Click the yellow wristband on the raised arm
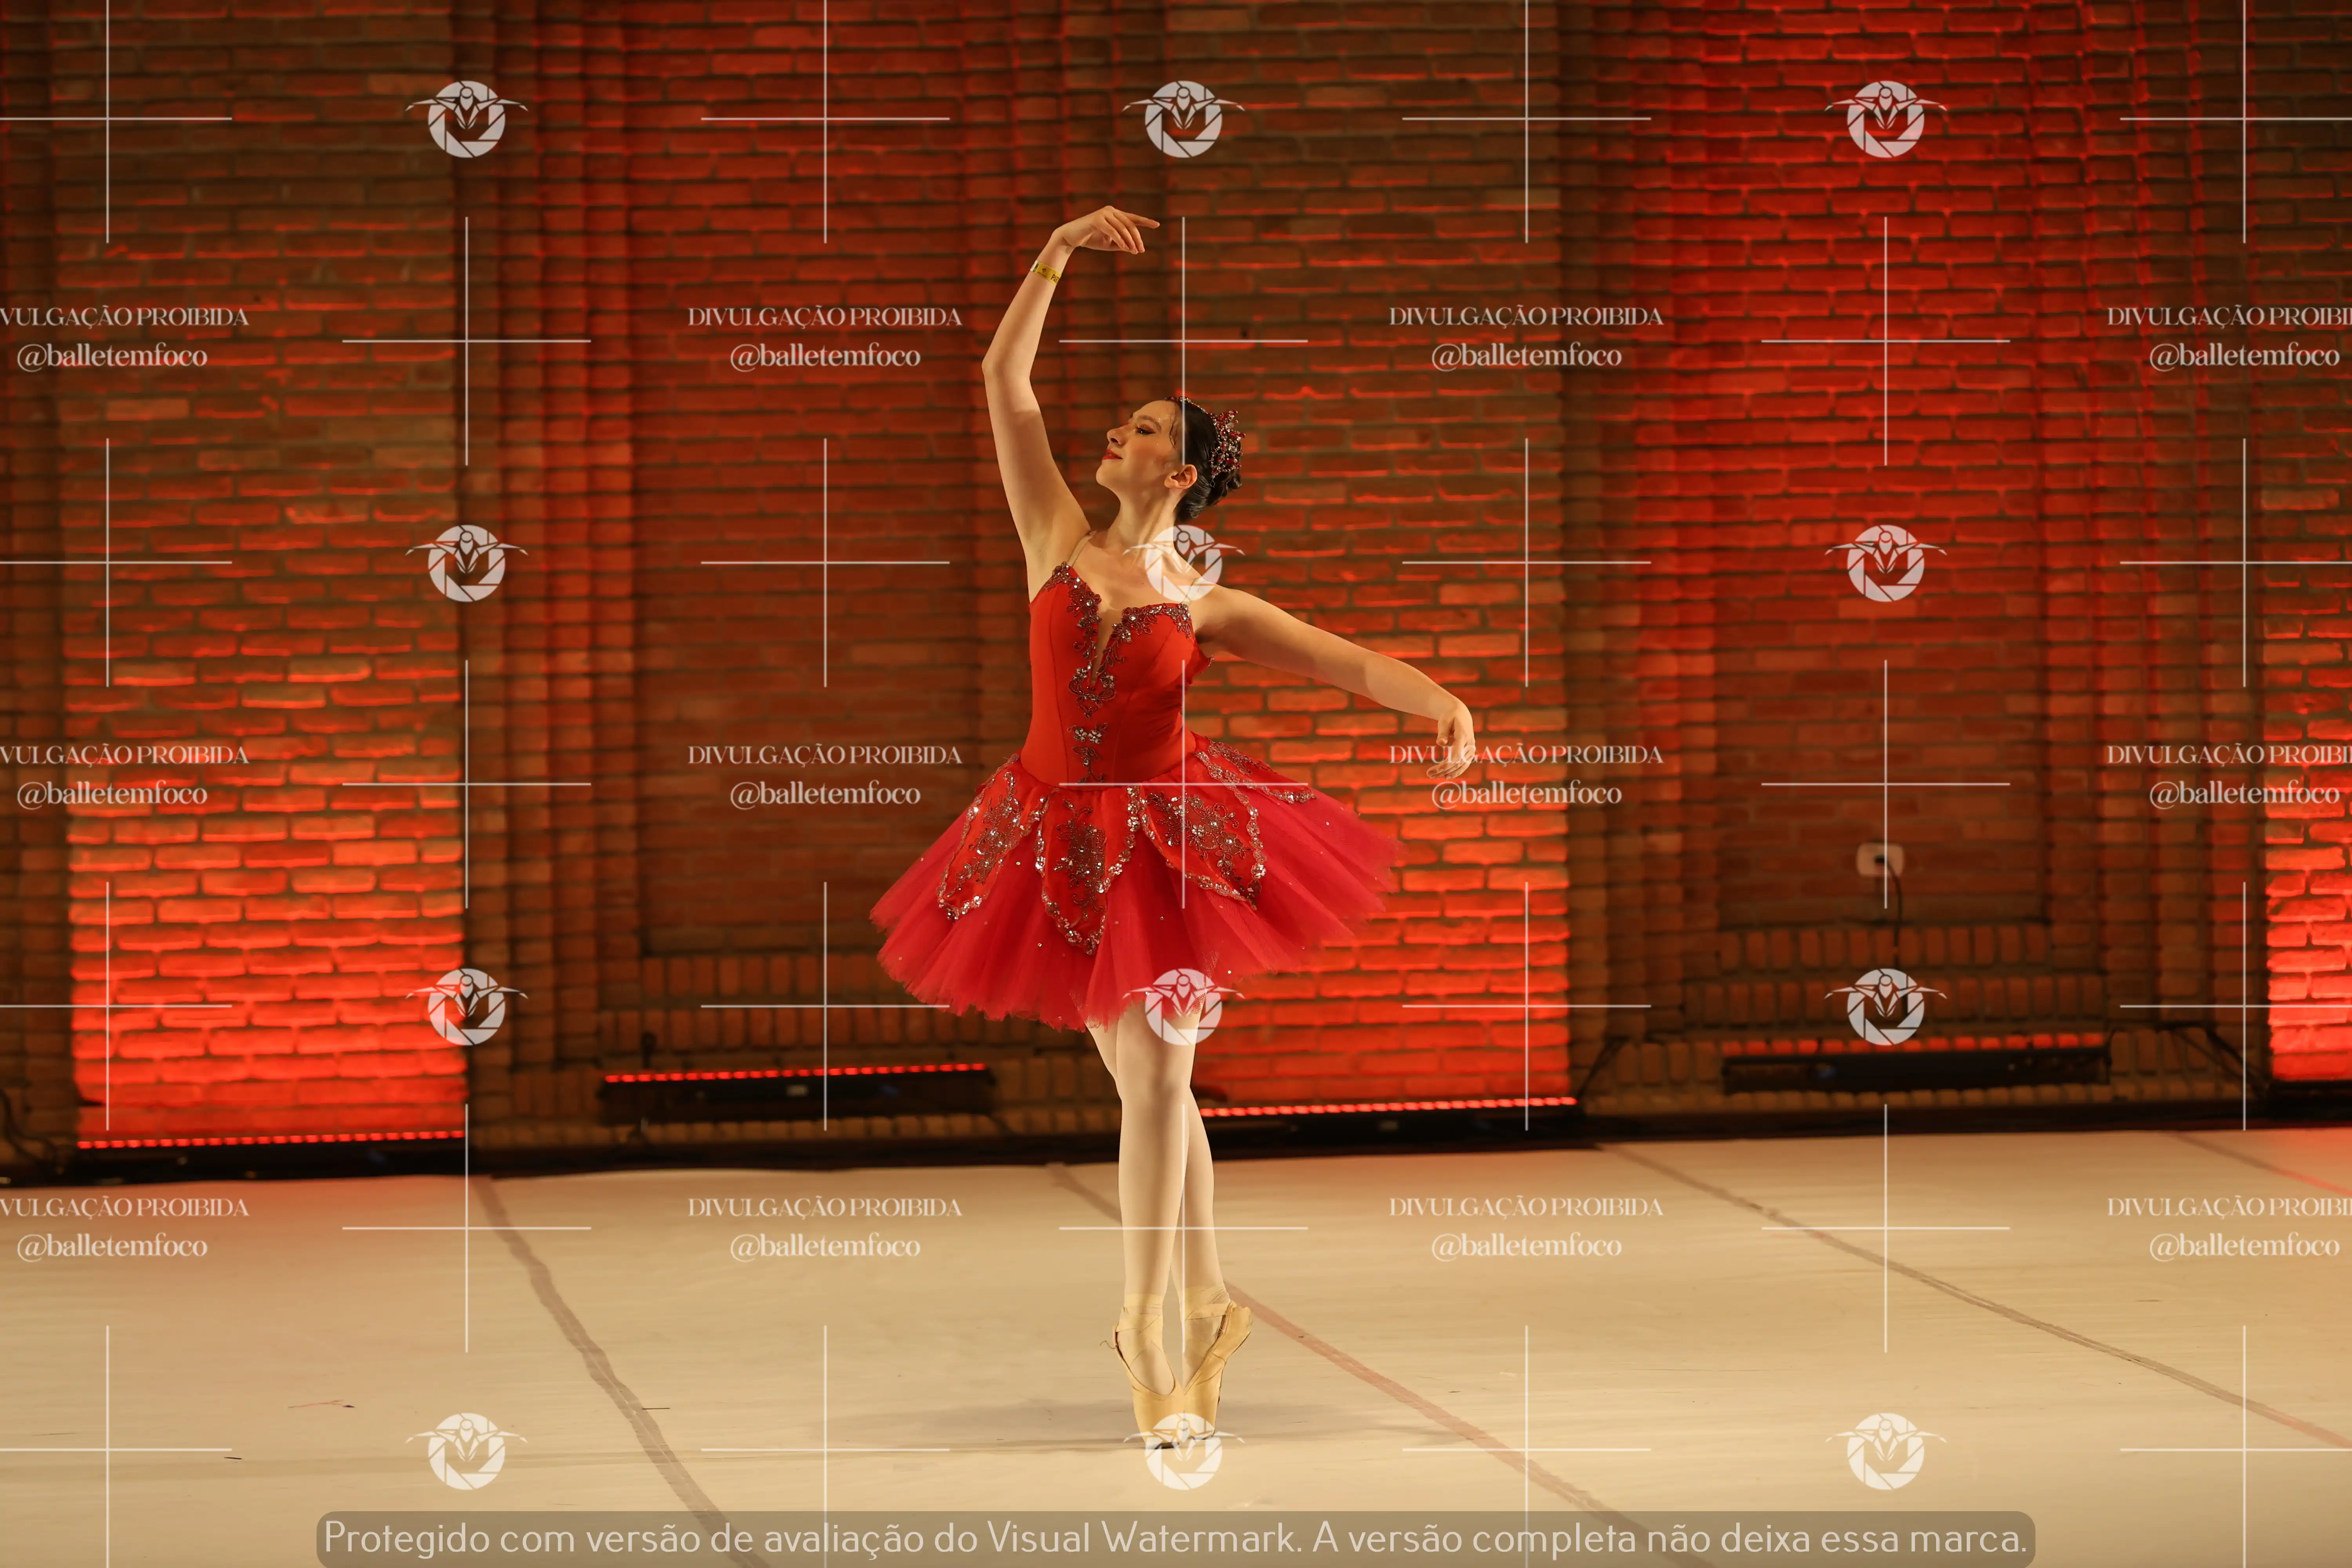The image size is (2352, 1568). click(1046, 272)
